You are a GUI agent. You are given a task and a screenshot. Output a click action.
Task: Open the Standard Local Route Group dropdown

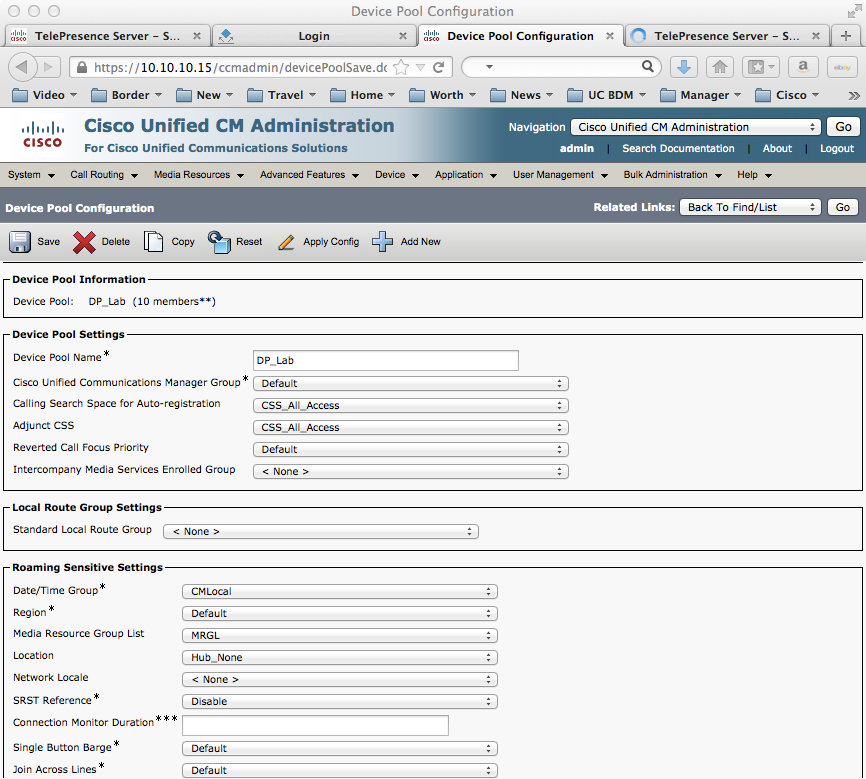coord(321,531)
